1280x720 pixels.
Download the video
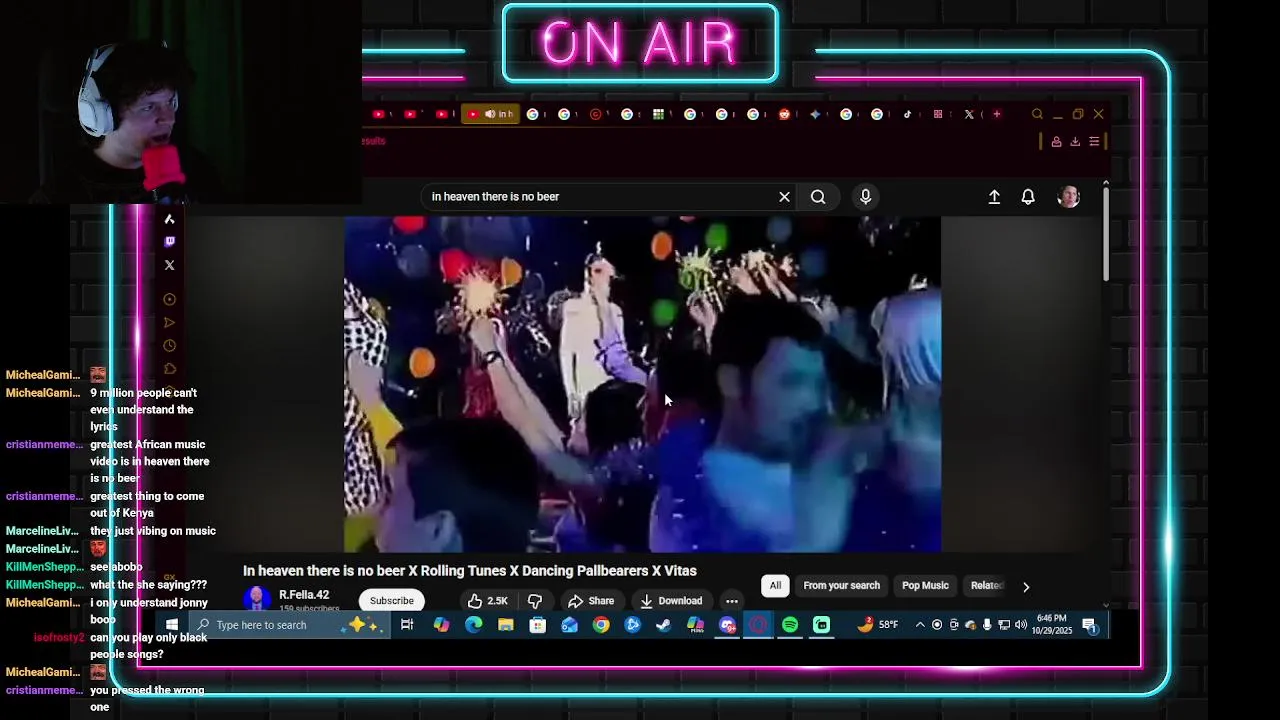(671, 601)
